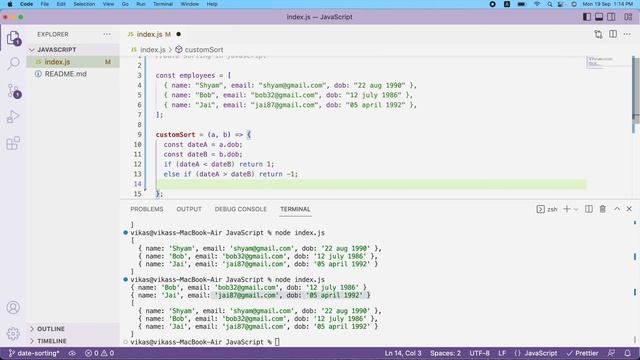640x360 pixels.
Task: Close the terminal panel
Action: coord(629,209)
